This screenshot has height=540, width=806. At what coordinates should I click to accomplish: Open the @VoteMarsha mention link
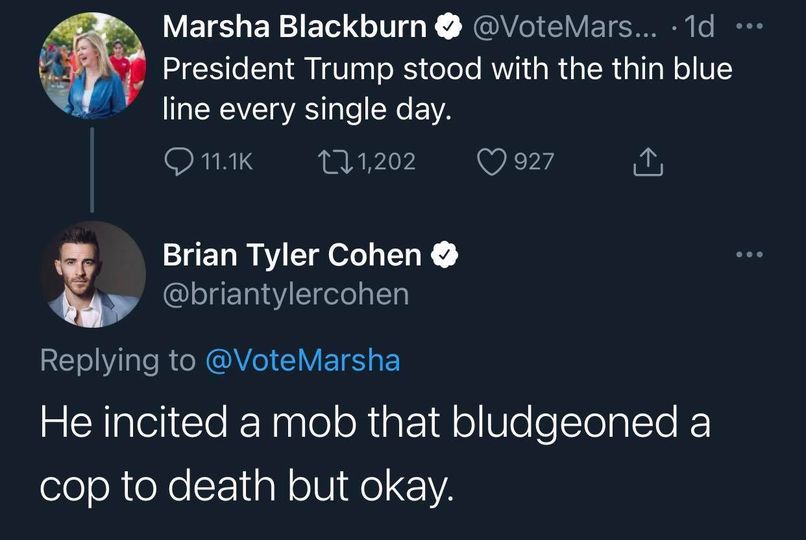click(302, 360)
